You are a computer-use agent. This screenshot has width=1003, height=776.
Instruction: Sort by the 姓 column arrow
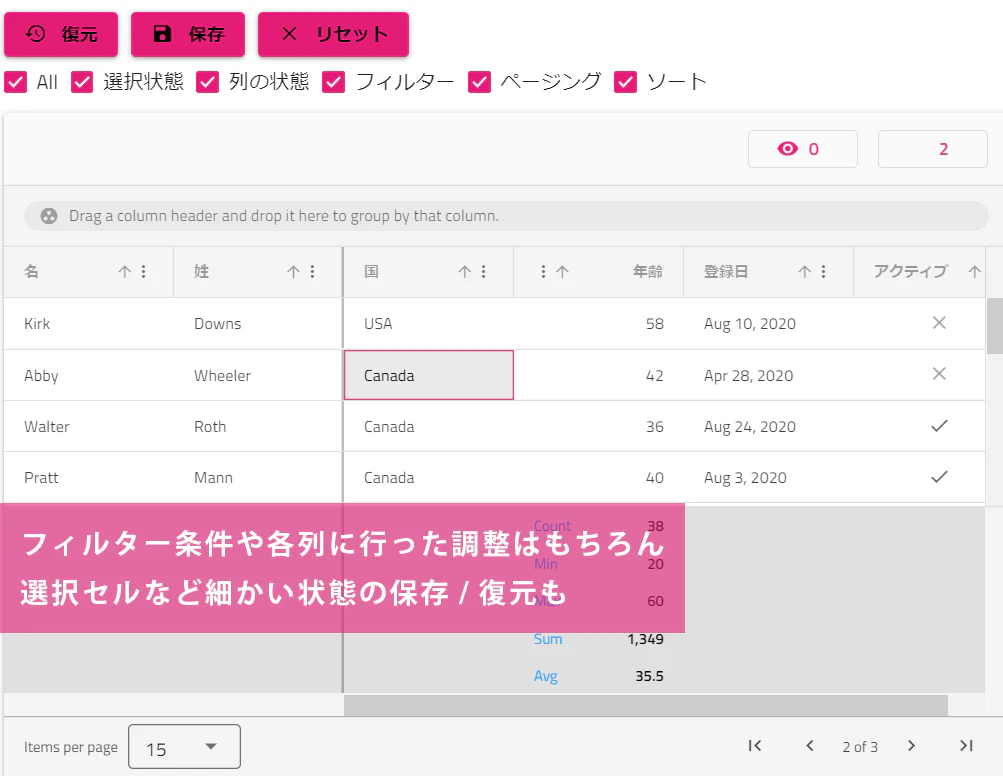coord(294,272)
